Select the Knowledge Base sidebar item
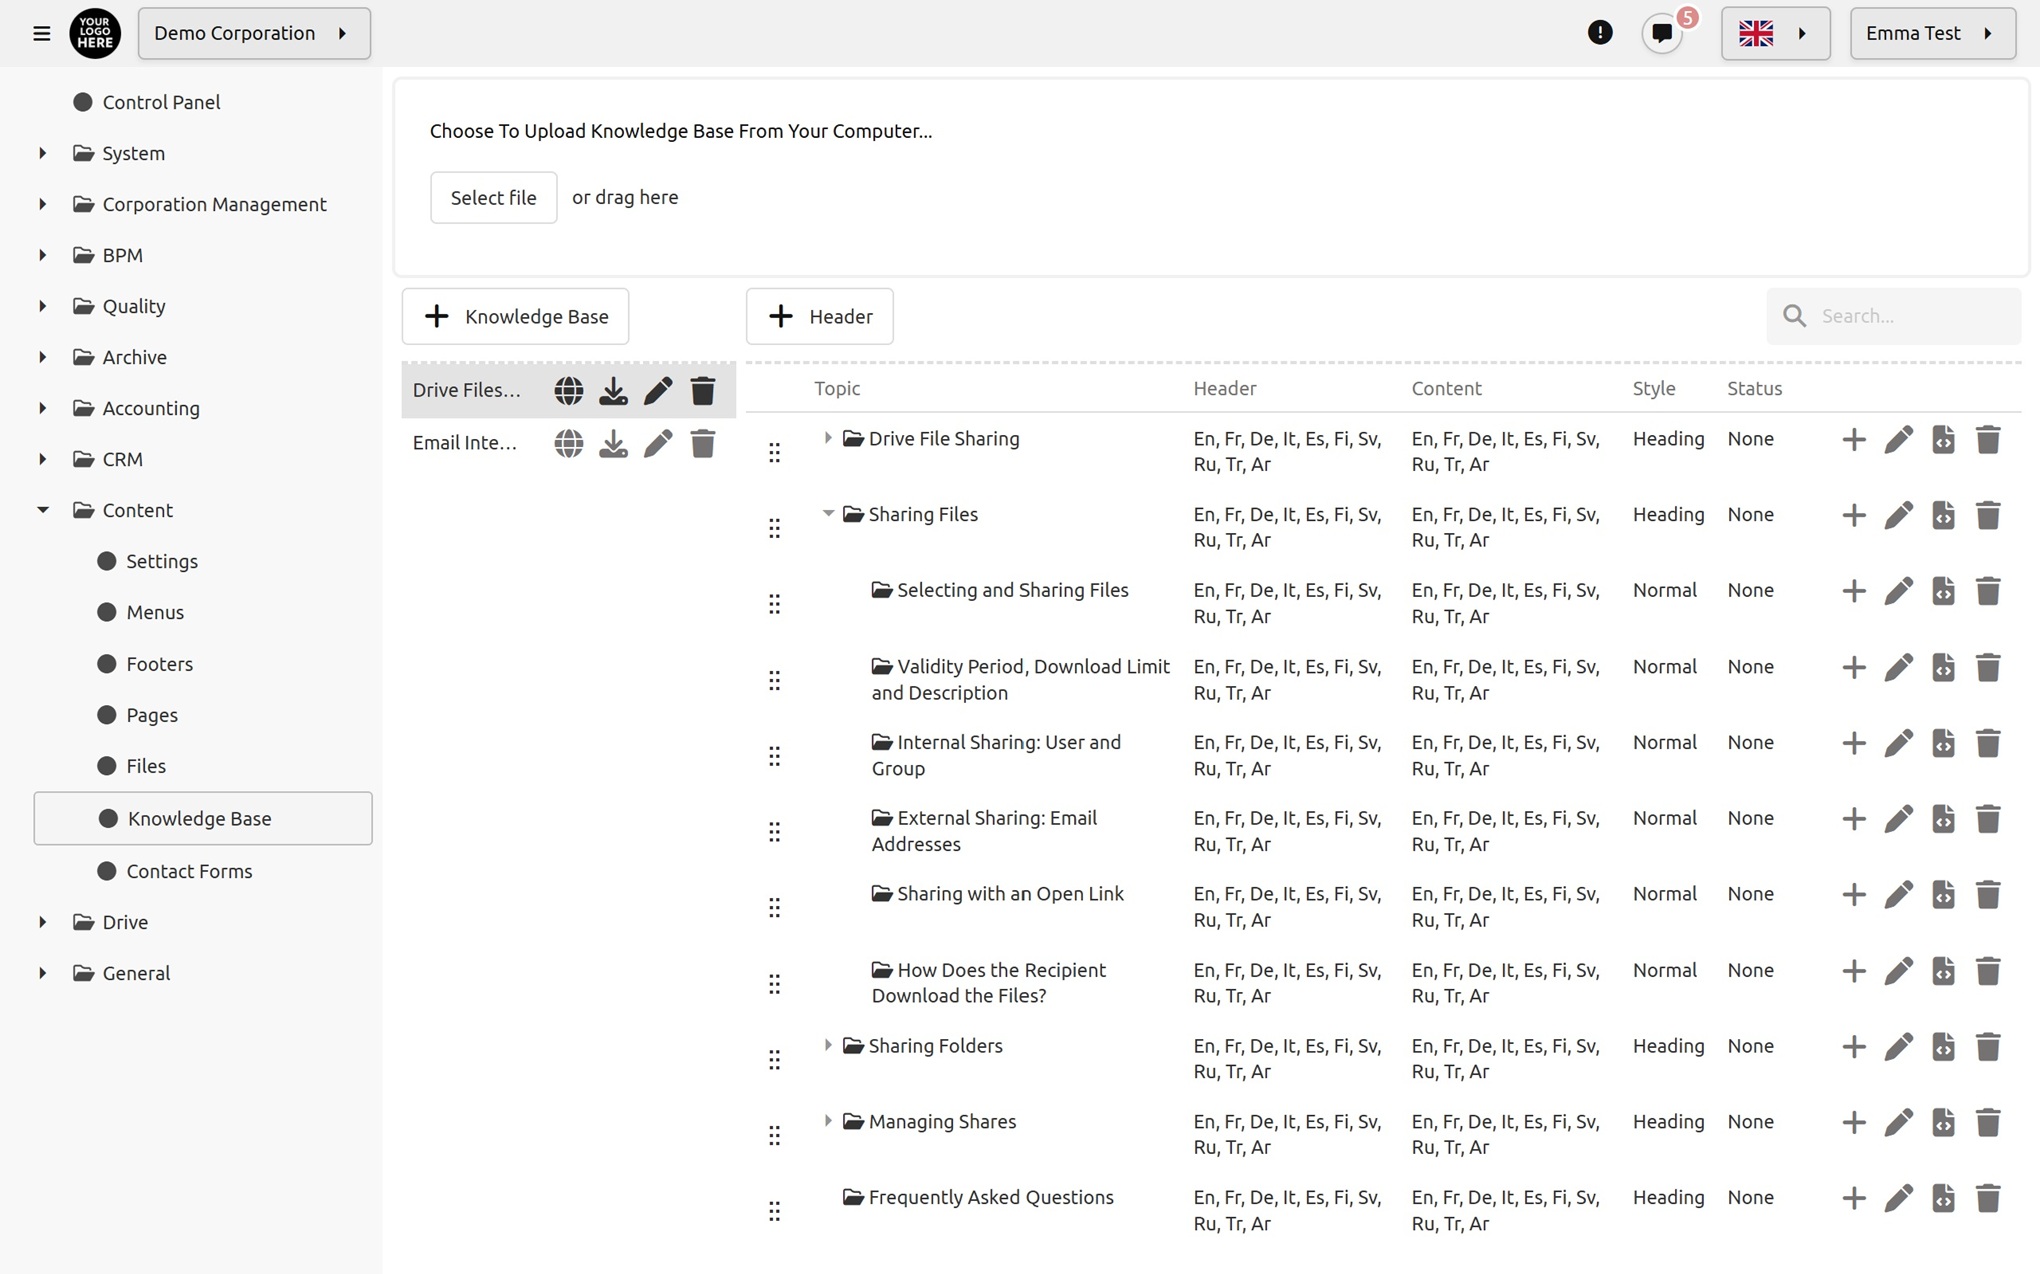This screenshot has width=2040, height=1274. pos(203,818)
